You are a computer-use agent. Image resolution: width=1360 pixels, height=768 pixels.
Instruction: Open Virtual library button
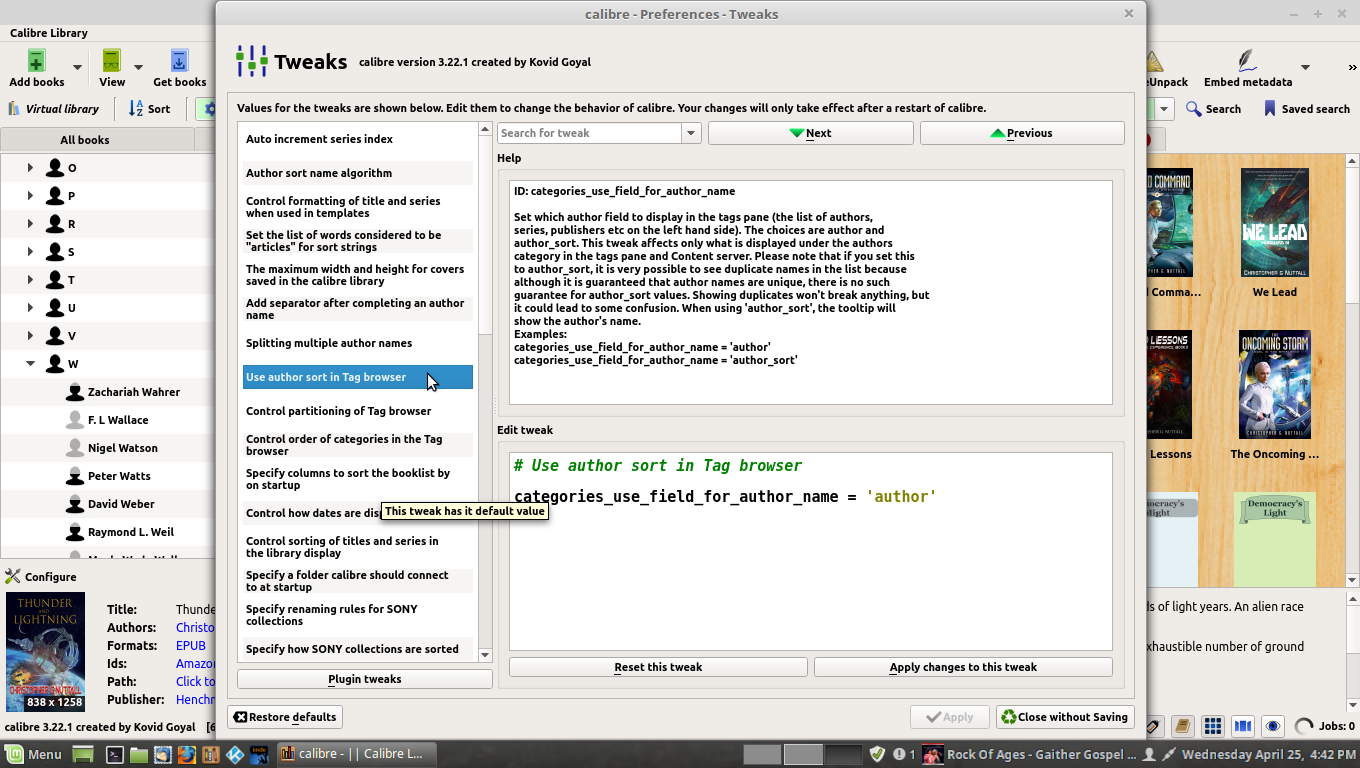53,109
